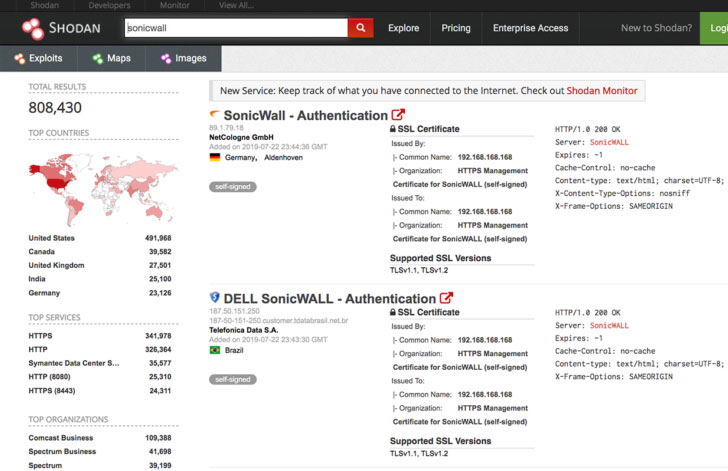This screenshot has width=728, height=471.
Task: Select NetCologne GmbH organization
Action: pos(241,137)
